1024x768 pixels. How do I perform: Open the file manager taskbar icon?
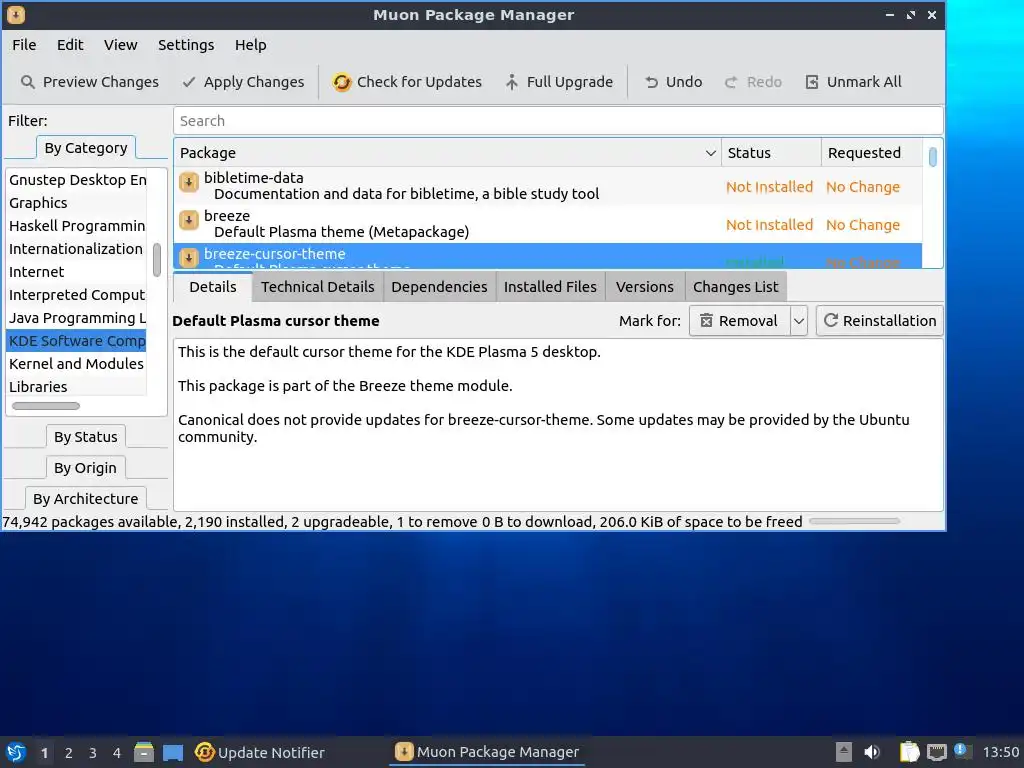144,752
